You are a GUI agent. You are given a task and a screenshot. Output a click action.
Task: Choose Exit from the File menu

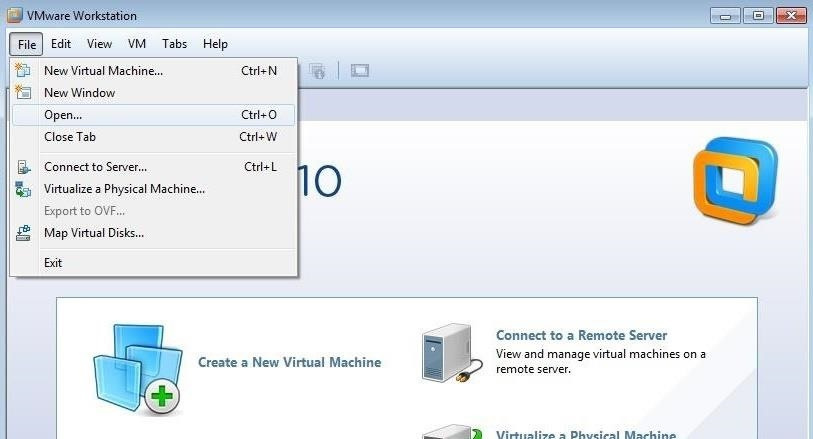click(53, 263)
